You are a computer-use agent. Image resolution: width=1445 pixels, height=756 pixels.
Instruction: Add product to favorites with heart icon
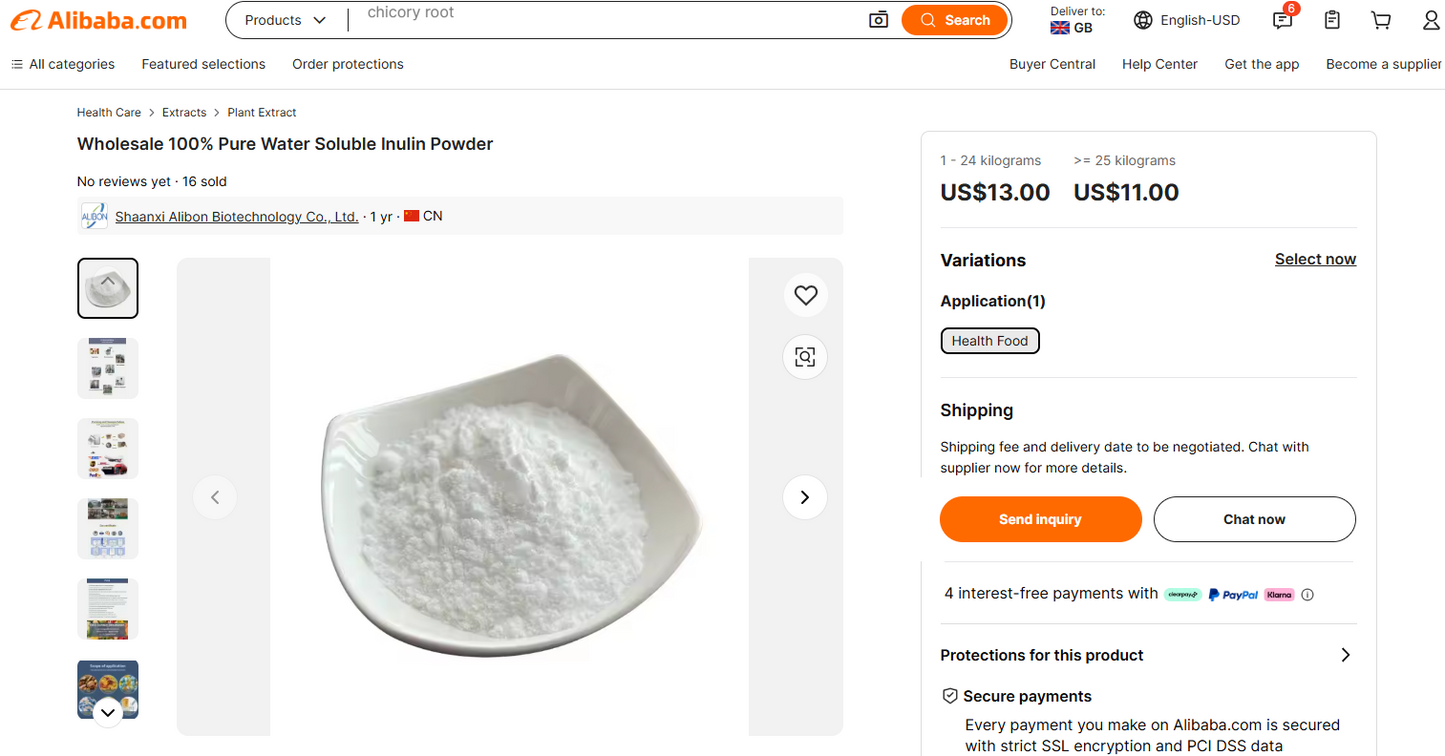pos(805,295)
